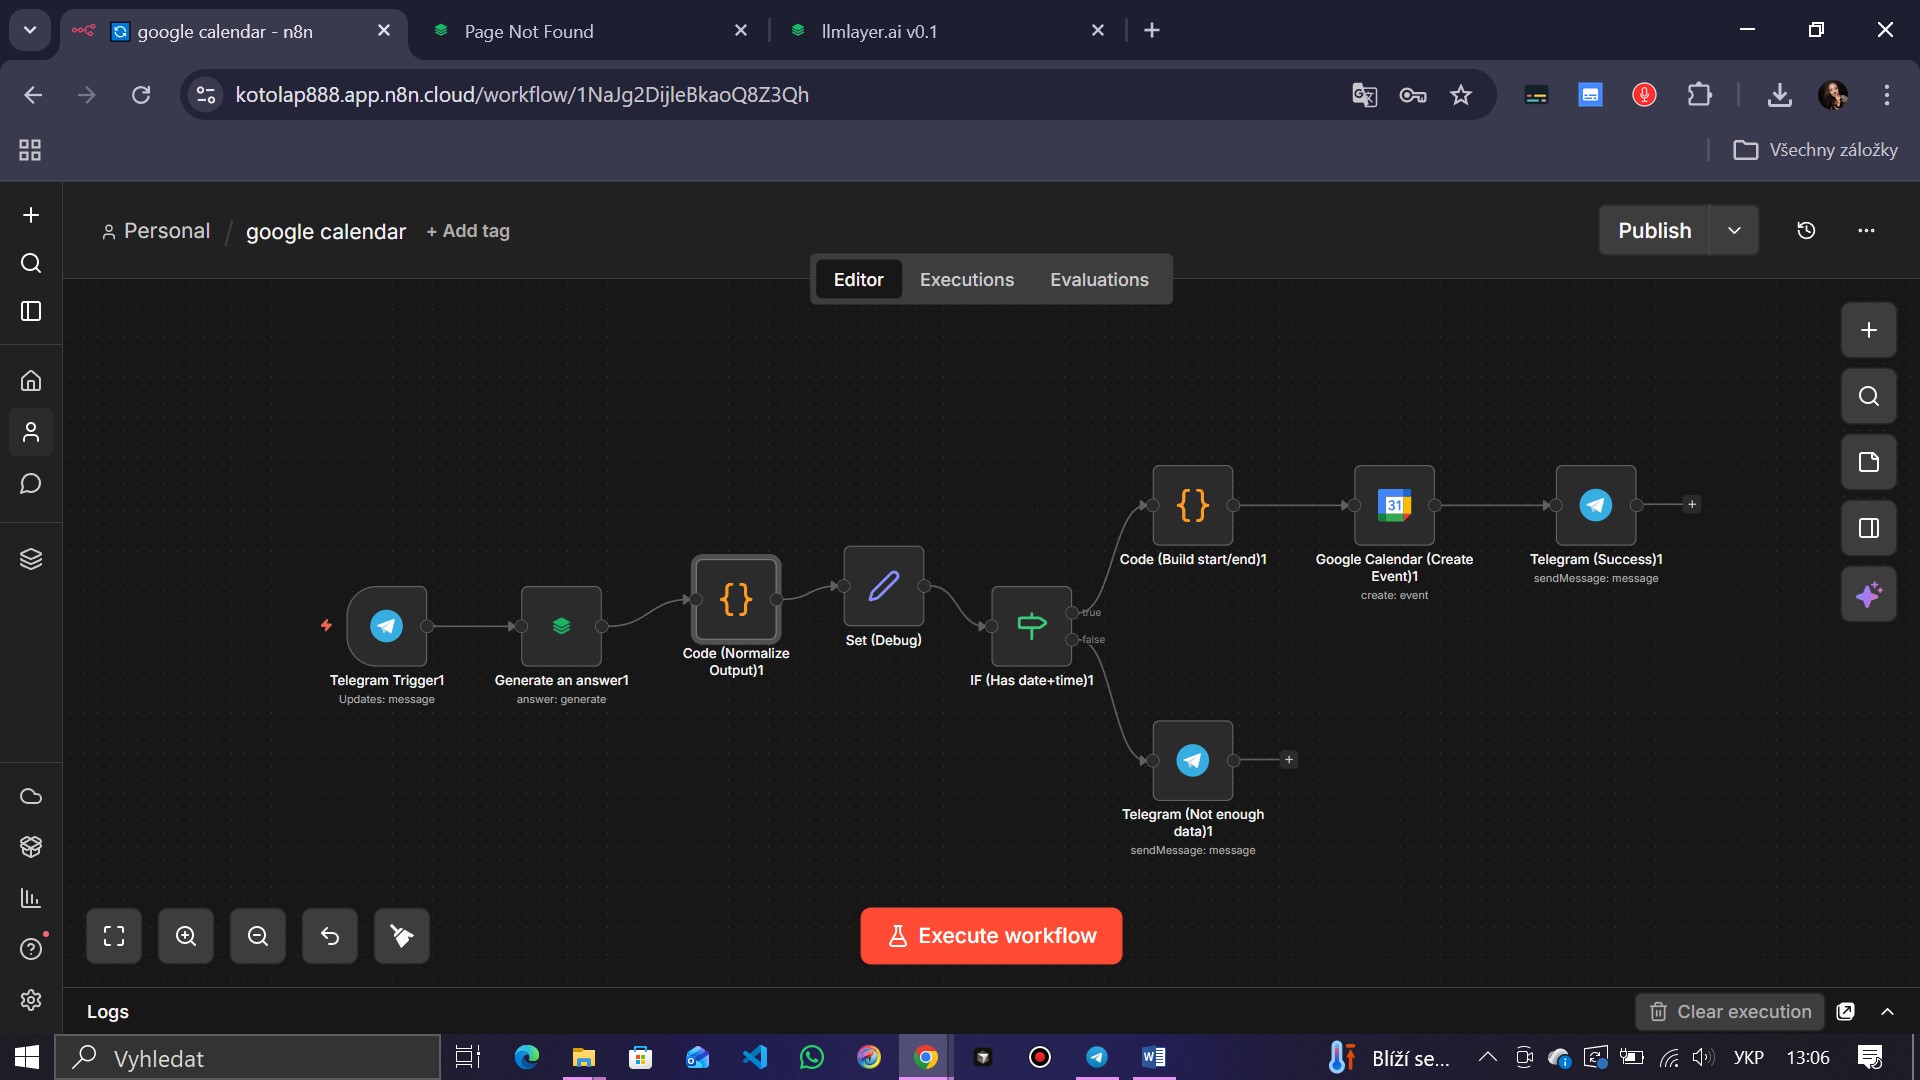Switch to the Editor tab
Screen dimensions: 1920x1080
click(859, 279)
